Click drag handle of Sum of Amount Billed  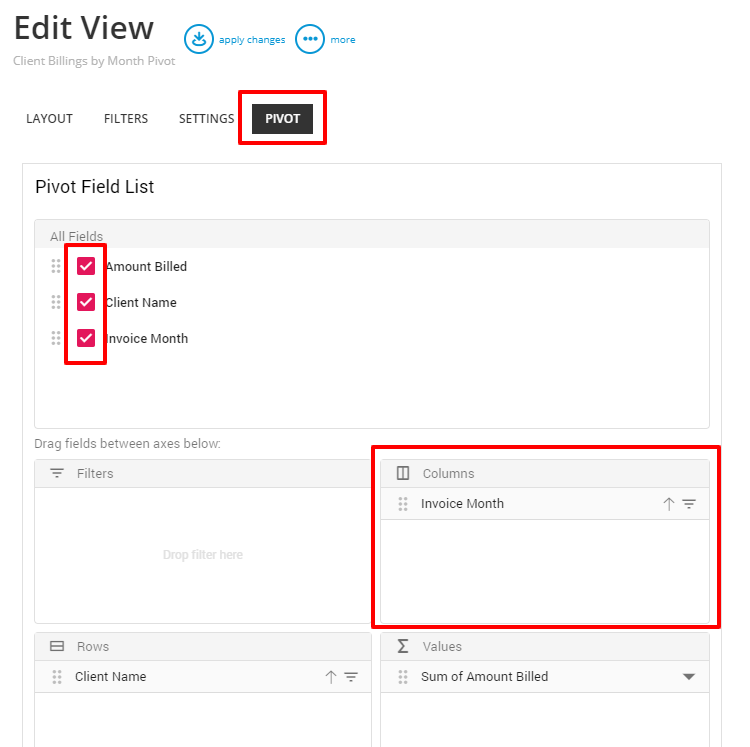pyautogui.click(x=403, y=677)
